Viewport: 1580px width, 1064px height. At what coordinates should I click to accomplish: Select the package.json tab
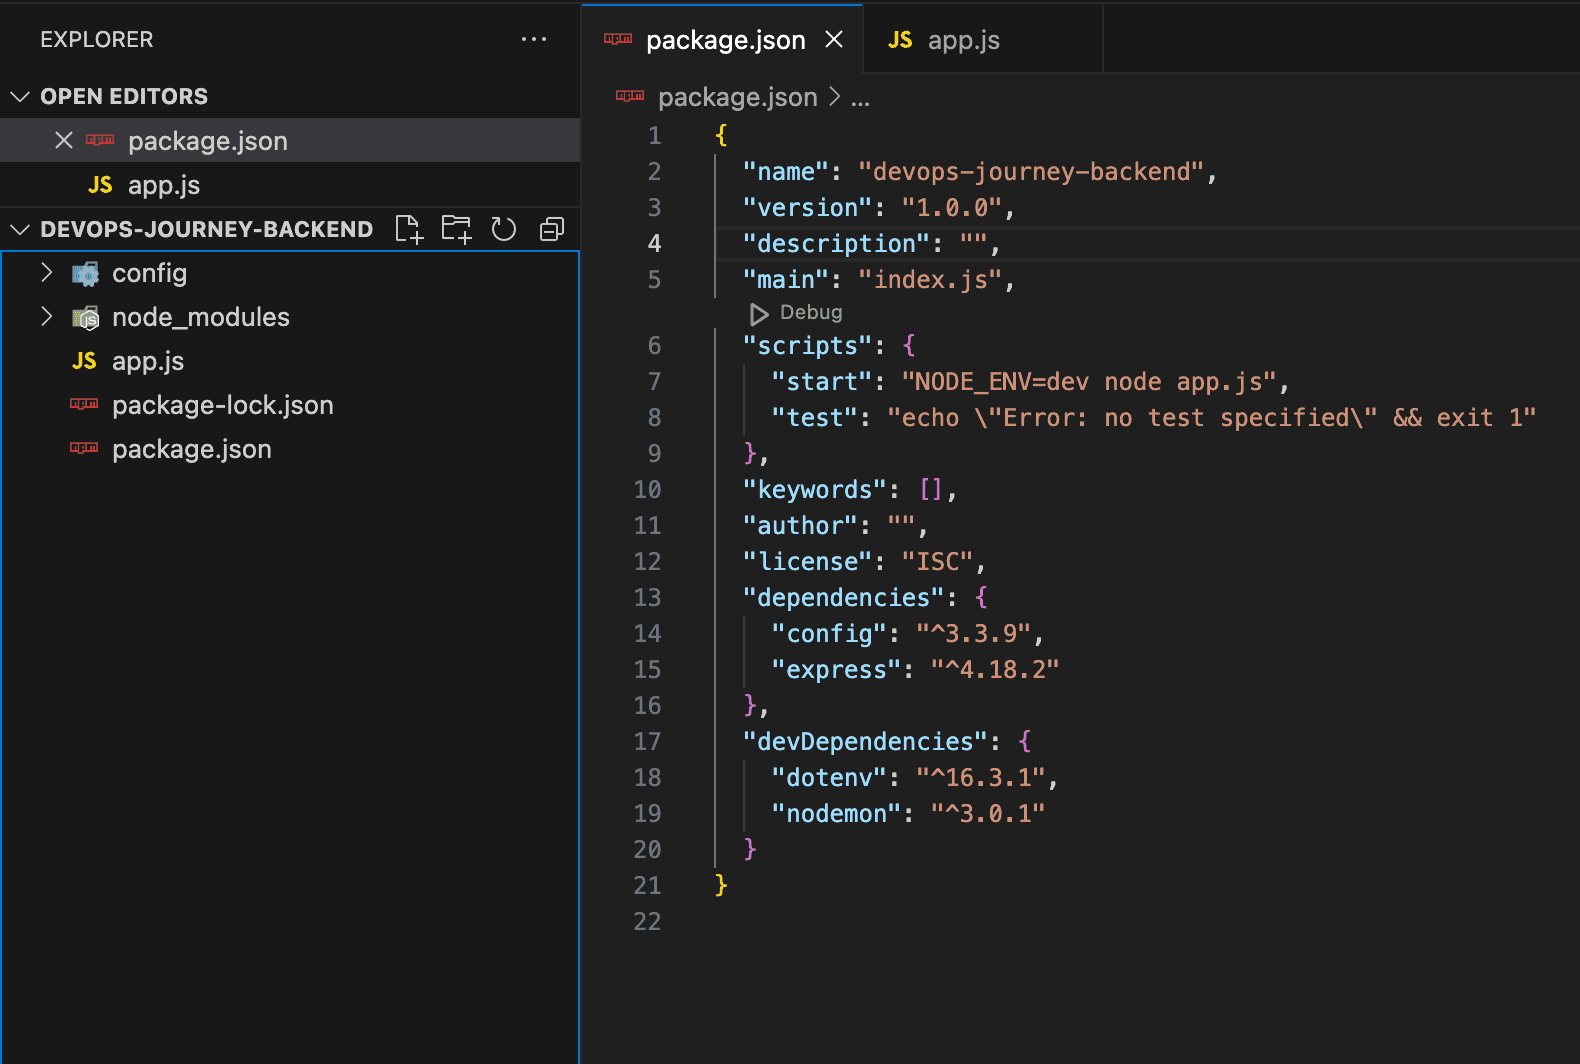(722, 40)
